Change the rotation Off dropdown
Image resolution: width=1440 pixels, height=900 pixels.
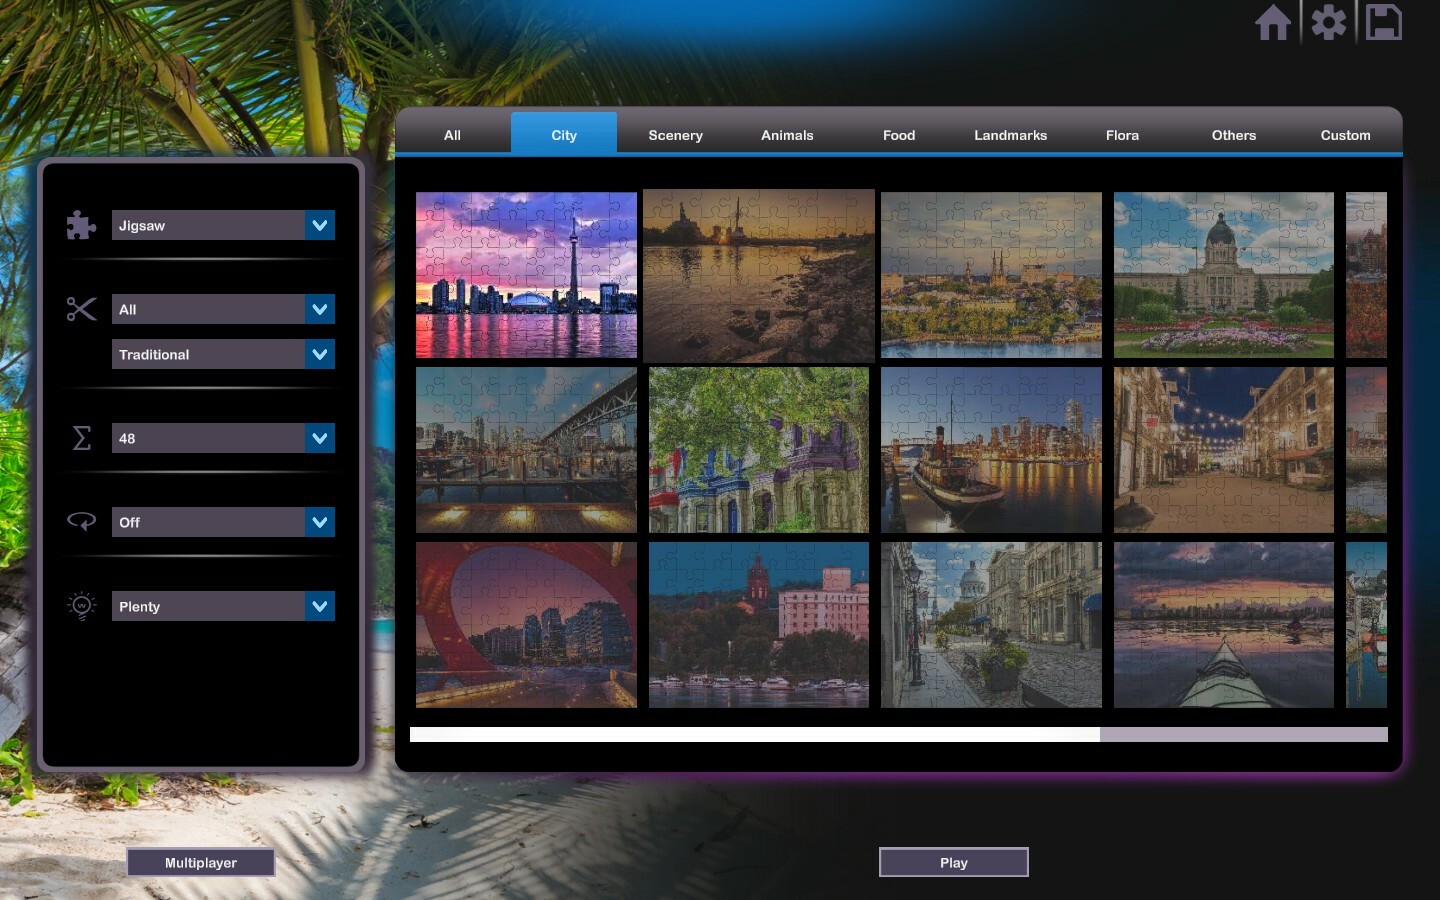coord(222,521)
